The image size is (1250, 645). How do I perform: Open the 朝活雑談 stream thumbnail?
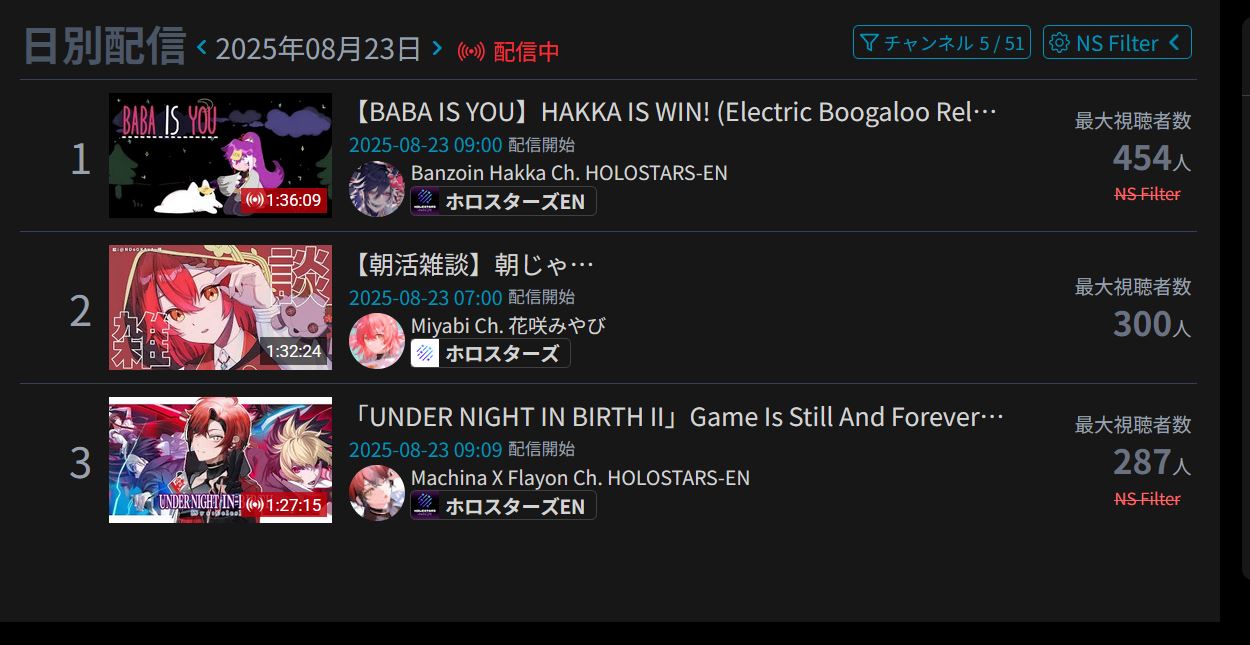pos(220,307)
